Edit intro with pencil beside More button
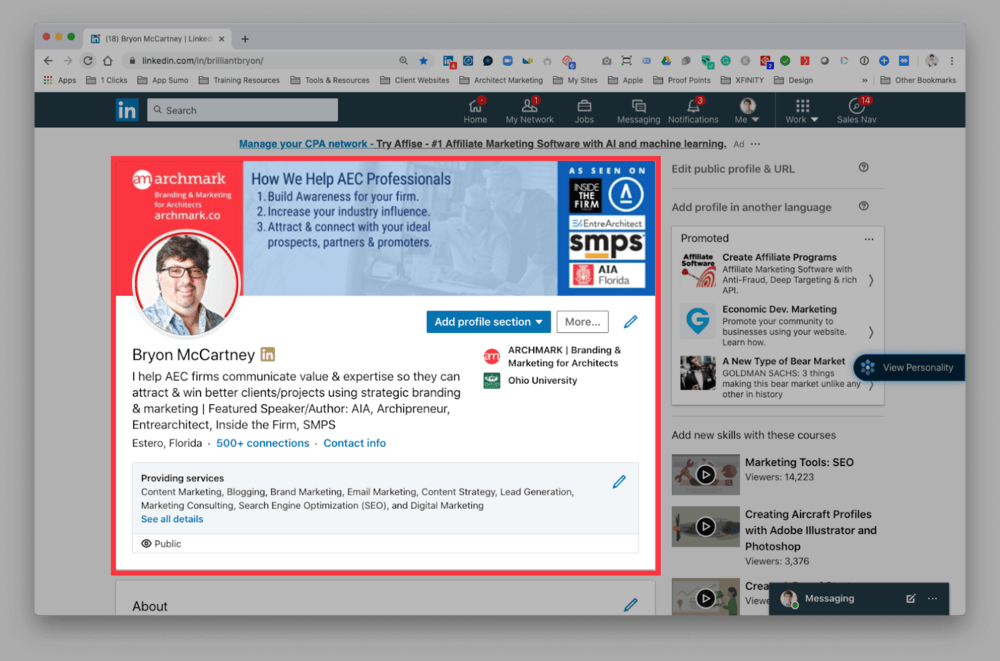Image resolution: width=1000 pixels, height=661 pixels. (x=631, y=322)
